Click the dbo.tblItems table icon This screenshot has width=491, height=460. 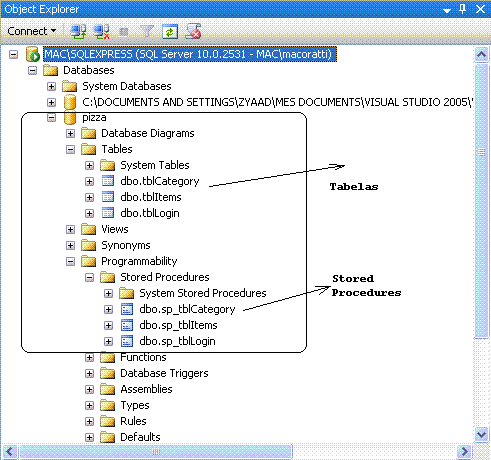pos(108,197)
